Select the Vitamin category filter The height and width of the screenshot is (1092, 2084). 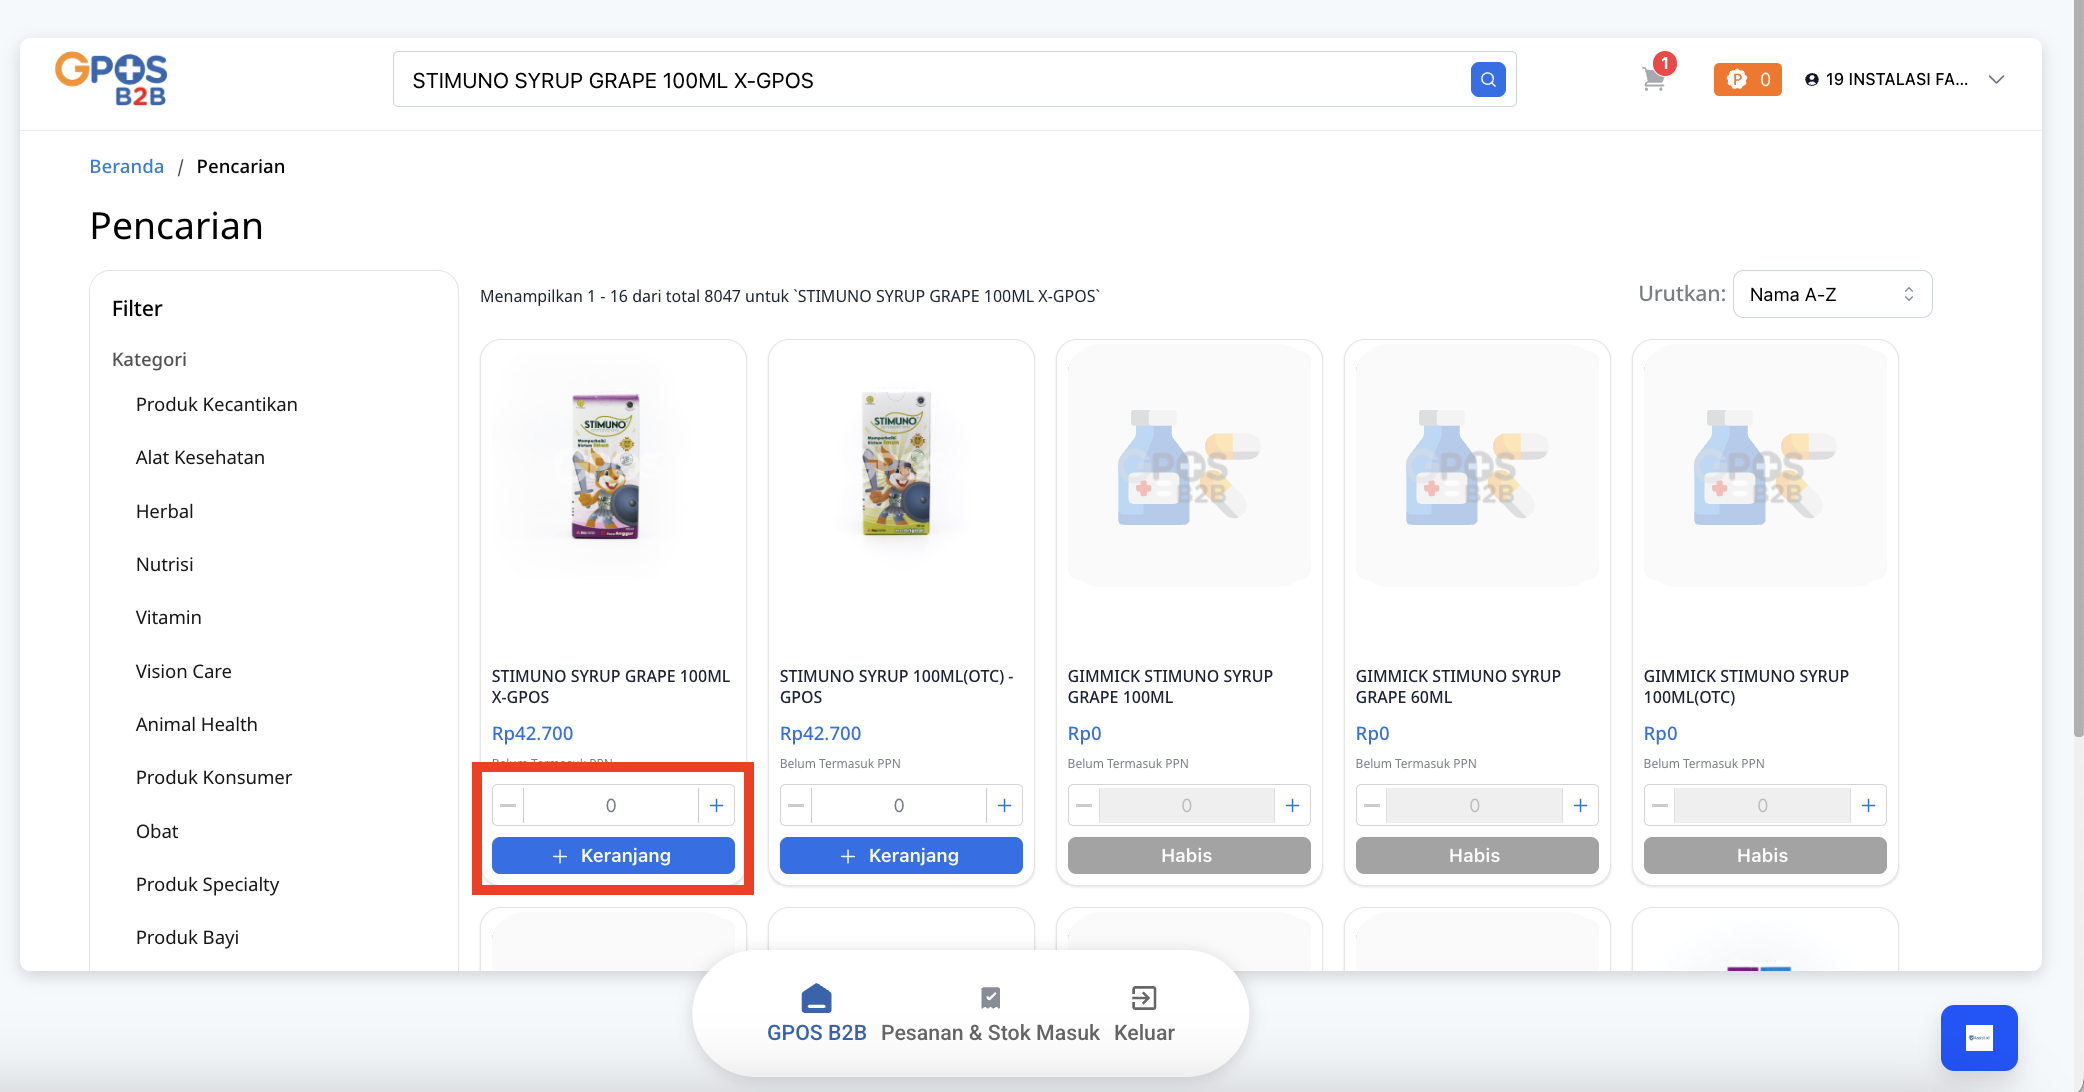[168, 617]
